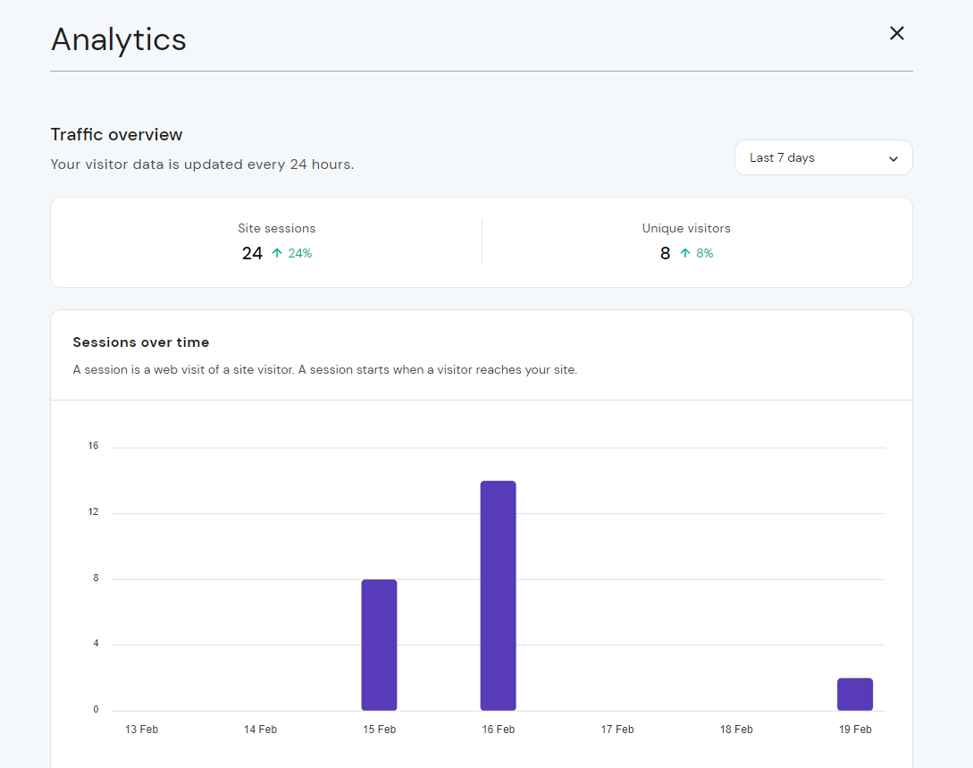
Task: Click the Sessions over time heading
Action: [x=141, y=342]
